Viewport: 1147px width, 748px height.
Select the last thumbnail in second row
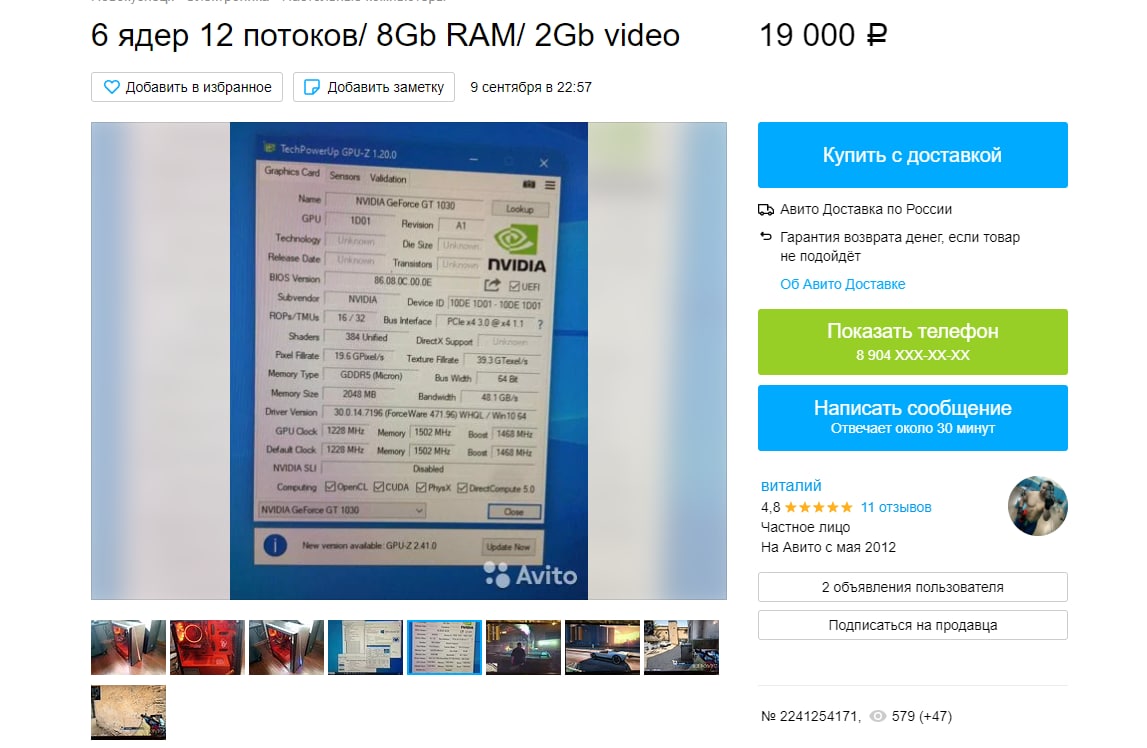[128, 712]
